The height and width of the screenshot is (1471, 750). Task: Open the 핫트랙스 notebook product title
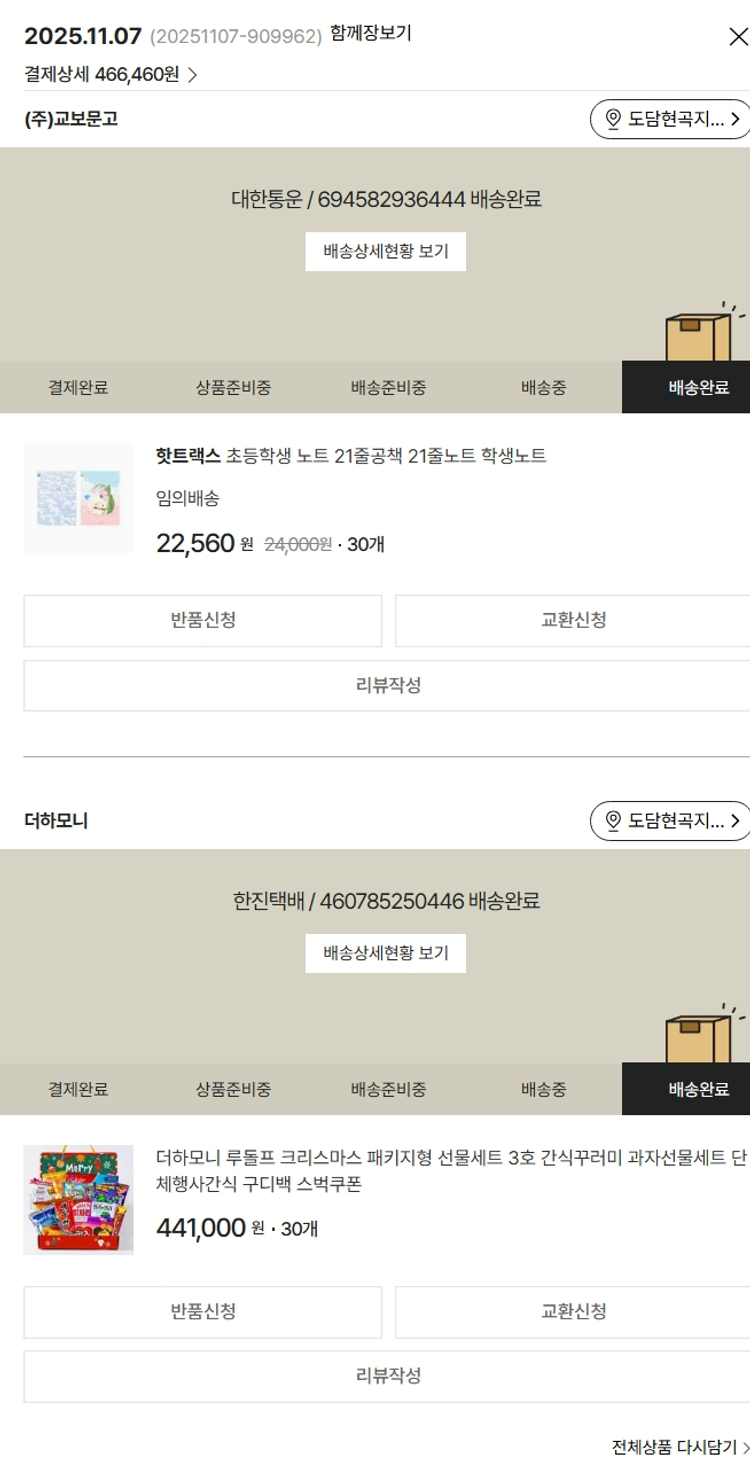click(351, 456)
